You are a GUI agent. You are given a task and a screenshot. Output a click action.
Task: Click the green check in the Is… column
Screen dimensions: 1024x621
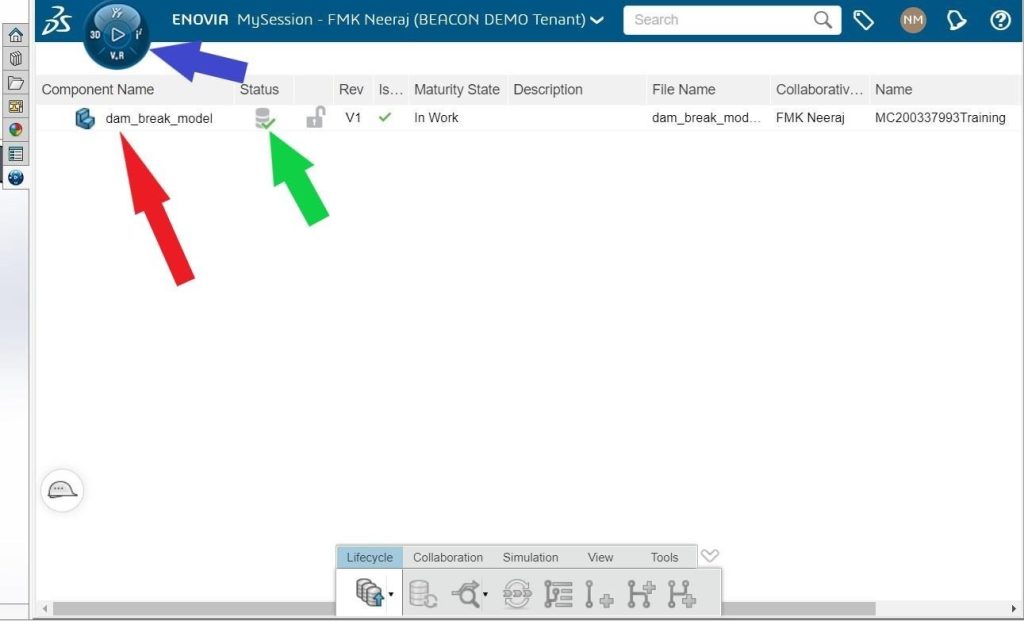(385, 117)
